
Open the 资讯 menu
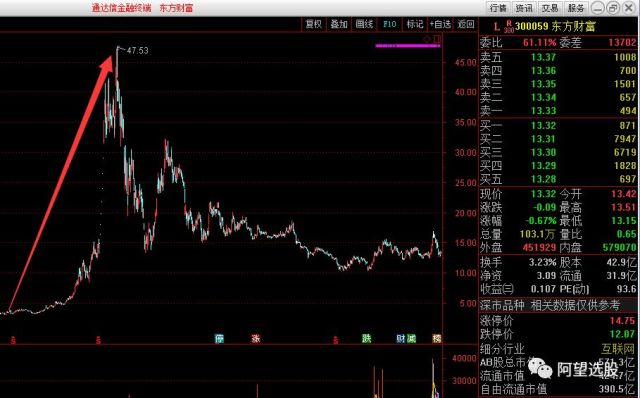[x=524, y=8]
